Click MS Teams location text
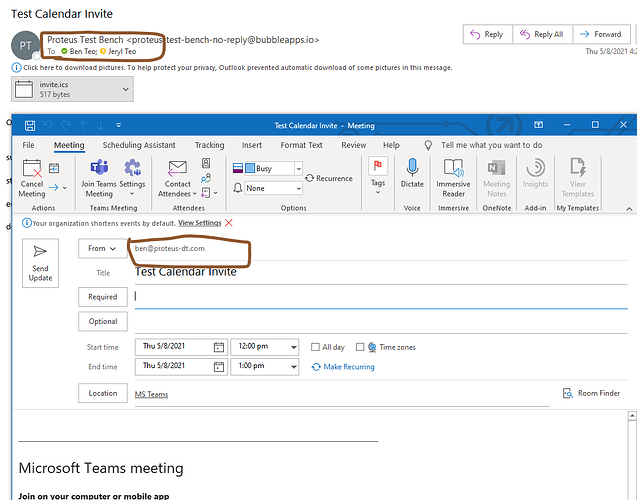 pyautogui.click(x=151, y=394)
